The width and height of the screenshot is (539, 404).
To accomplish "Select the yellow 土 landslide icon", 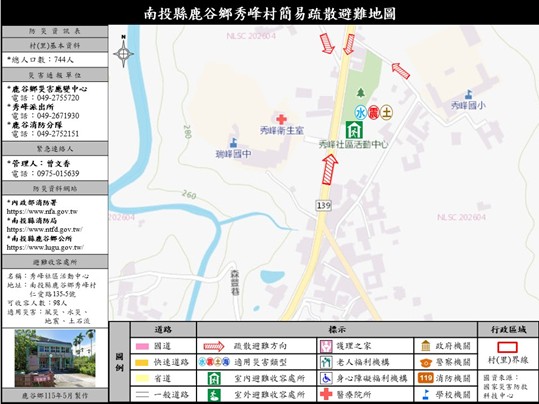I will pos(386,113).
